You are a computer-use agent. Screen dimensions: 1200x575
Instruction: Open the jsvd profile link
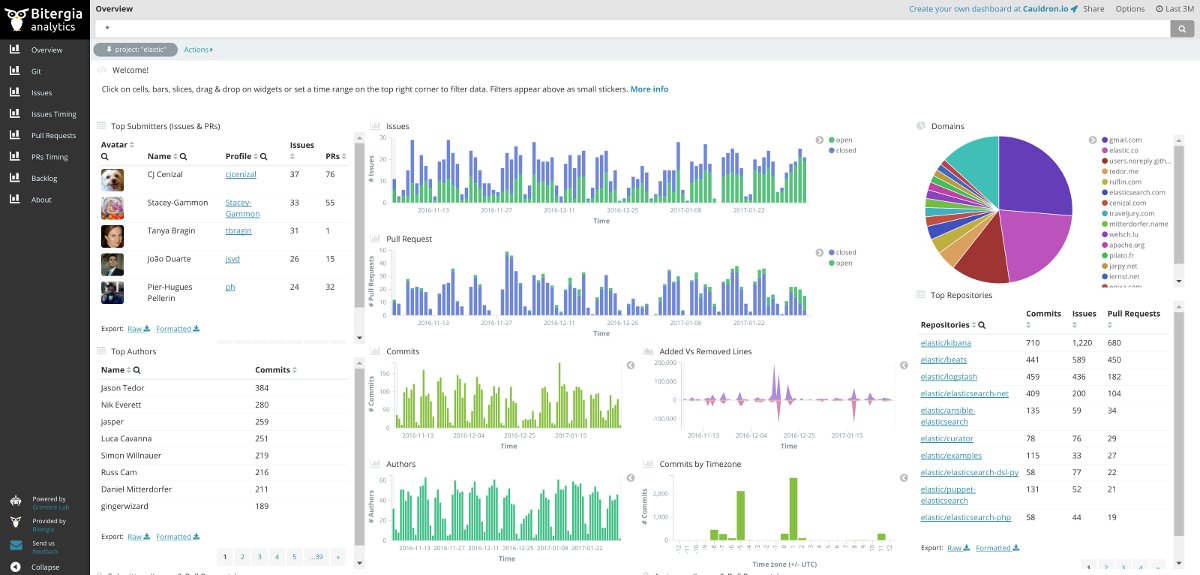pos(232,259)
